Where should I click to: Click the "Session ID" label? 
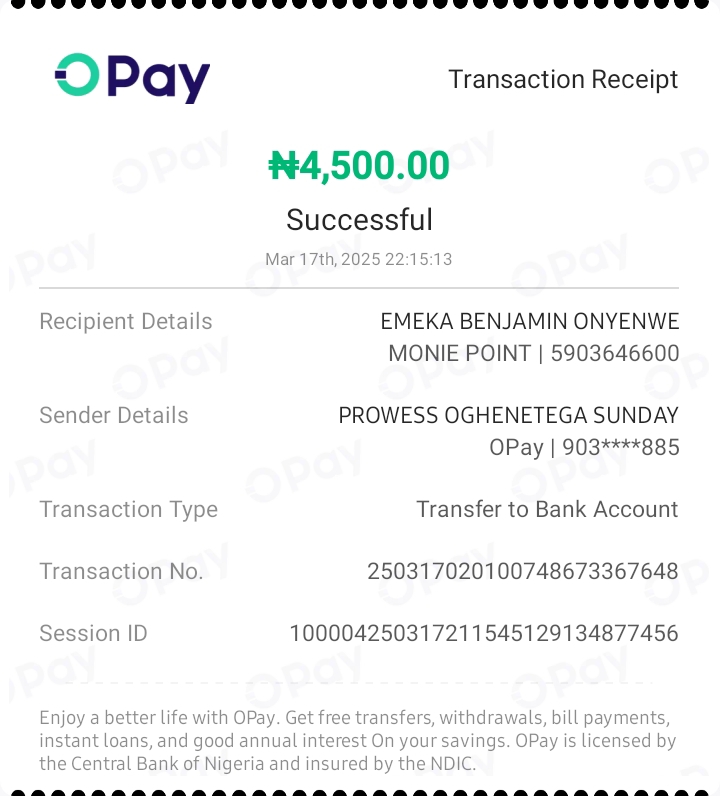point(93,633)
